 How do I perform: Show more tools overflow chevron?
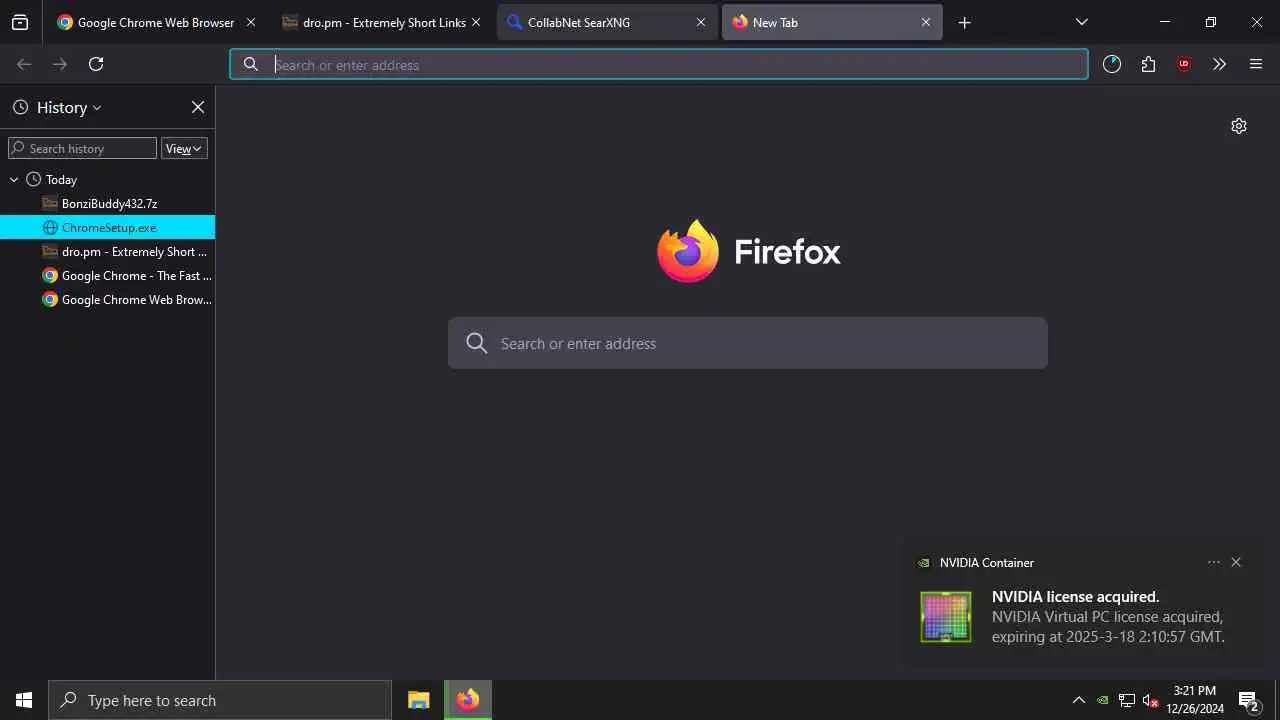(x=1219, y=64)
